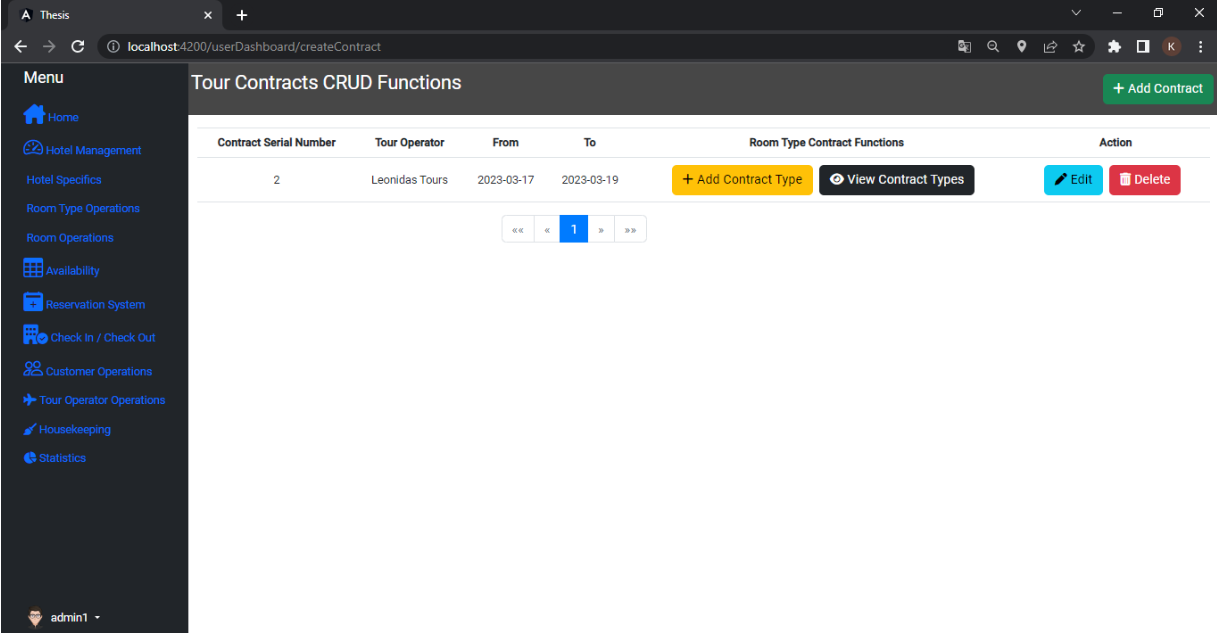Click the browser address bar URL

point(254,46)
